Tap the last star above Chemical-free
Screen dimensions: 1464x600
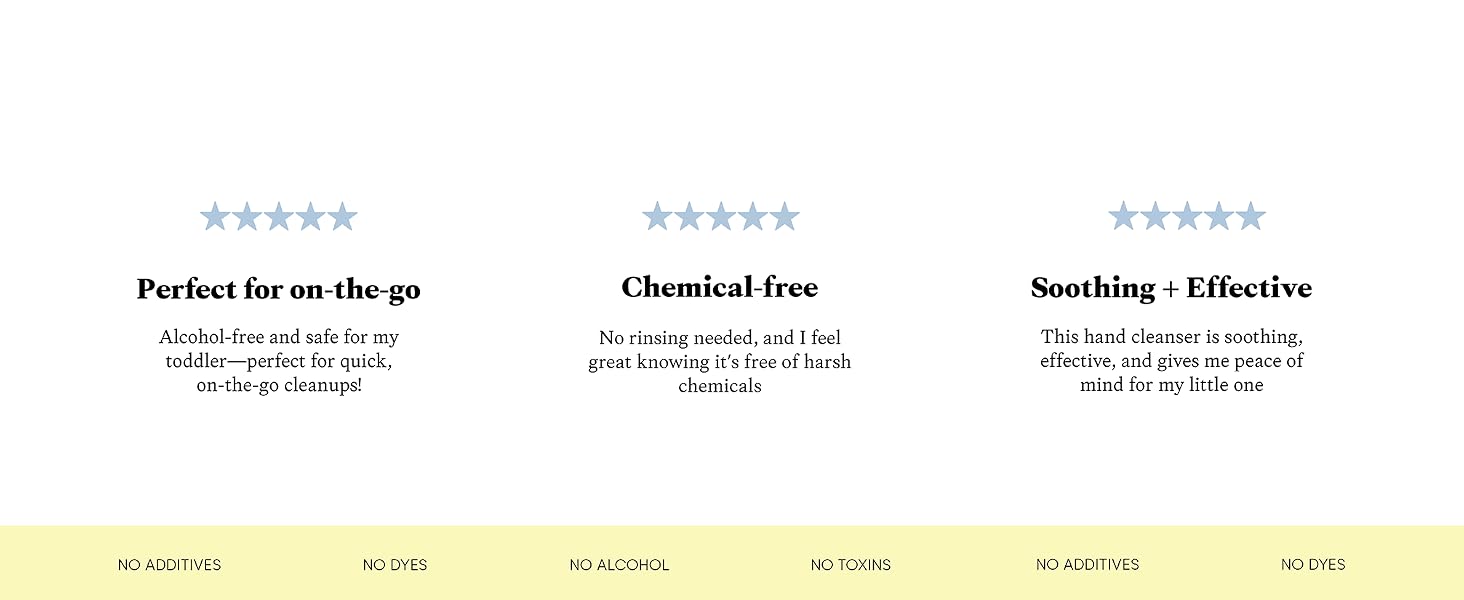point(785,216)
